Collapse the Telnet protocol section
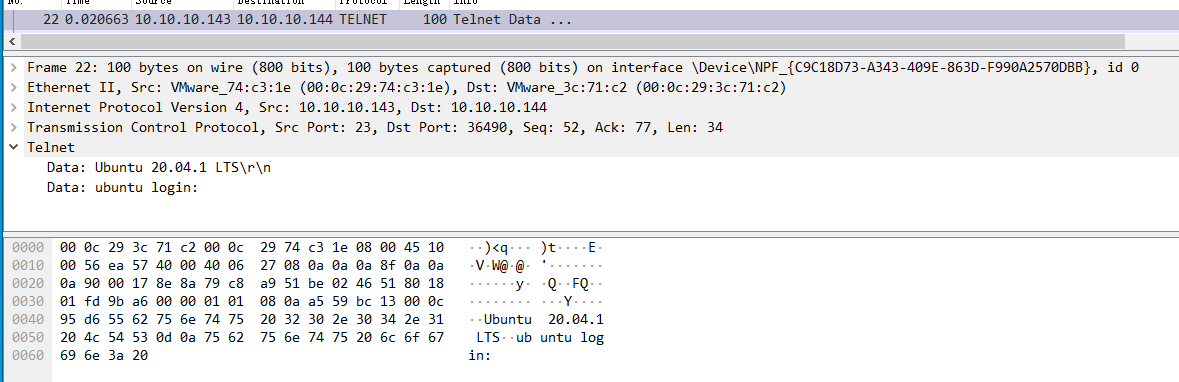The image size is (1179, 382). coord(14,147)
